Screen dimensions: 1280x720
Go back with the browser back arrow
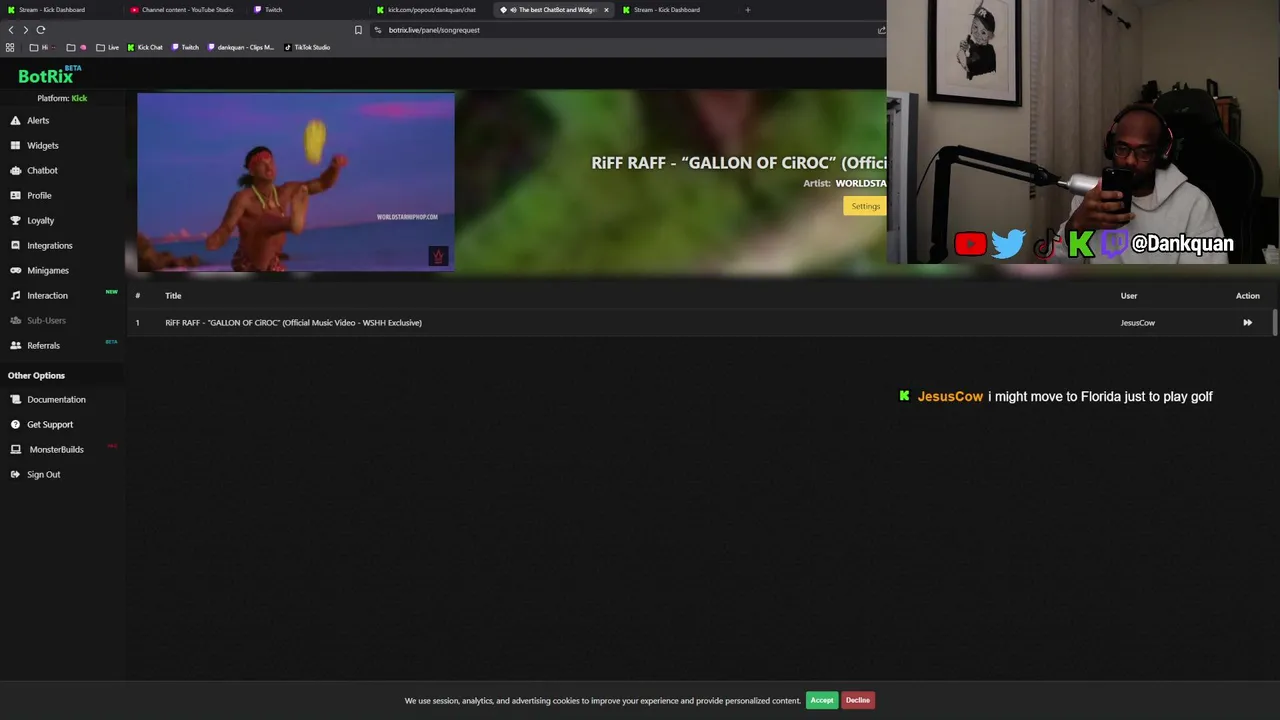coord(11,30)
